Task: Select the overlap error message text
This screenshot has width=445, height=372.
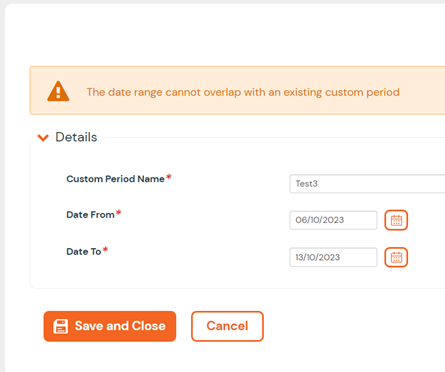Action: click(243, 92)
